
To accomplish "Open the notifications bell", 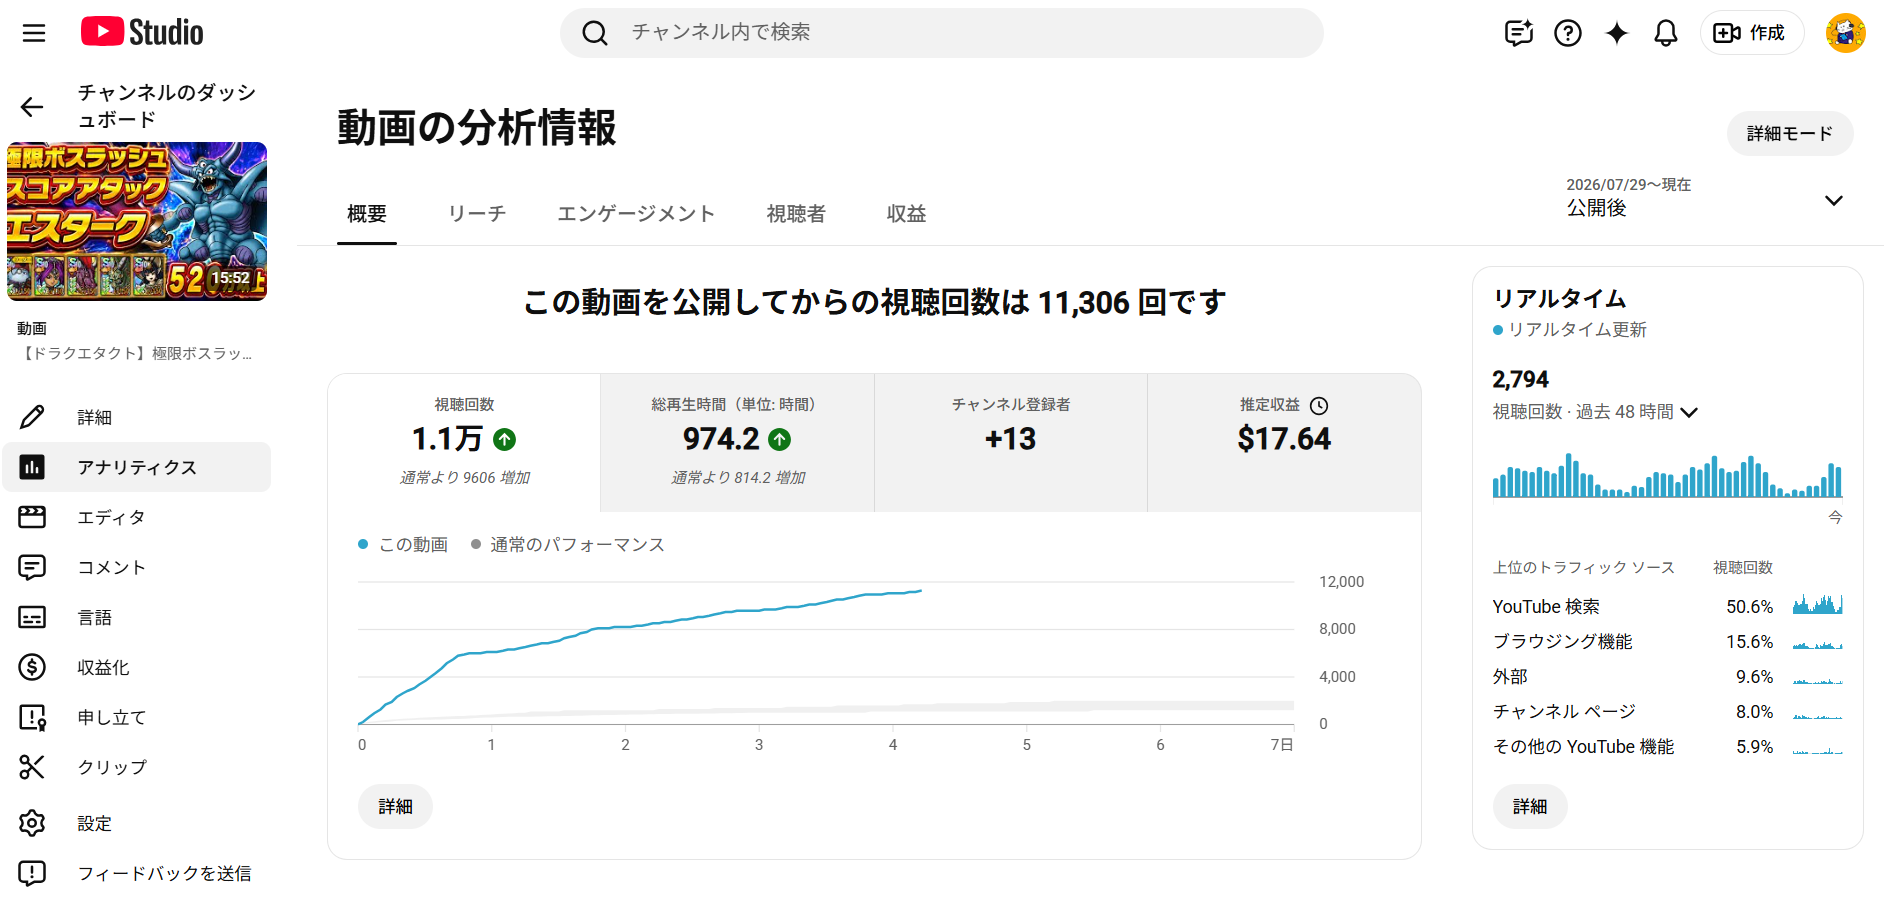I will pos(1666,33).
